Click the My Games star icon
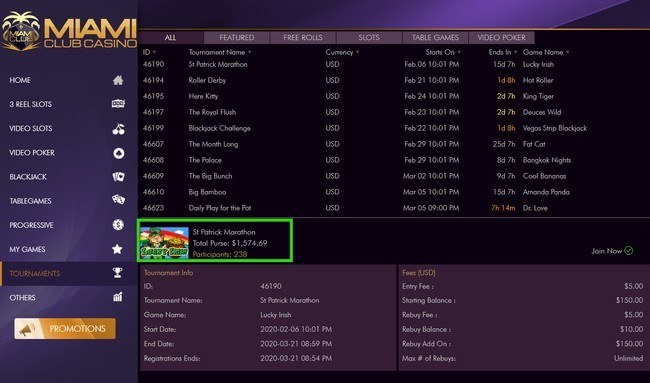650x383 pixels. tap(117, 249)
